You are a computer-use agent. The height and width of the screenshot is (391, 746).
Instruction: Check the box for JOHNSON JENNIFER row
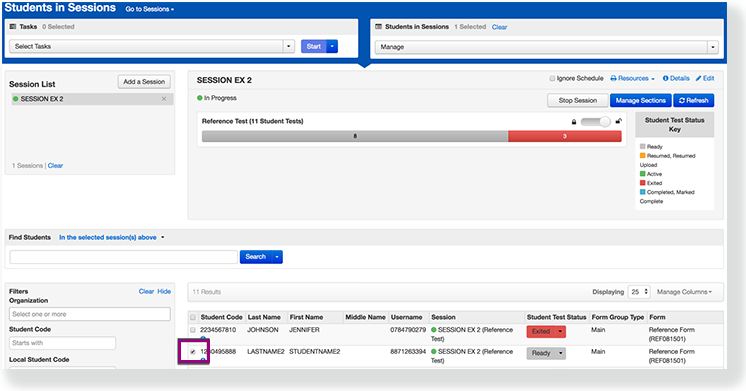(193, 330)
